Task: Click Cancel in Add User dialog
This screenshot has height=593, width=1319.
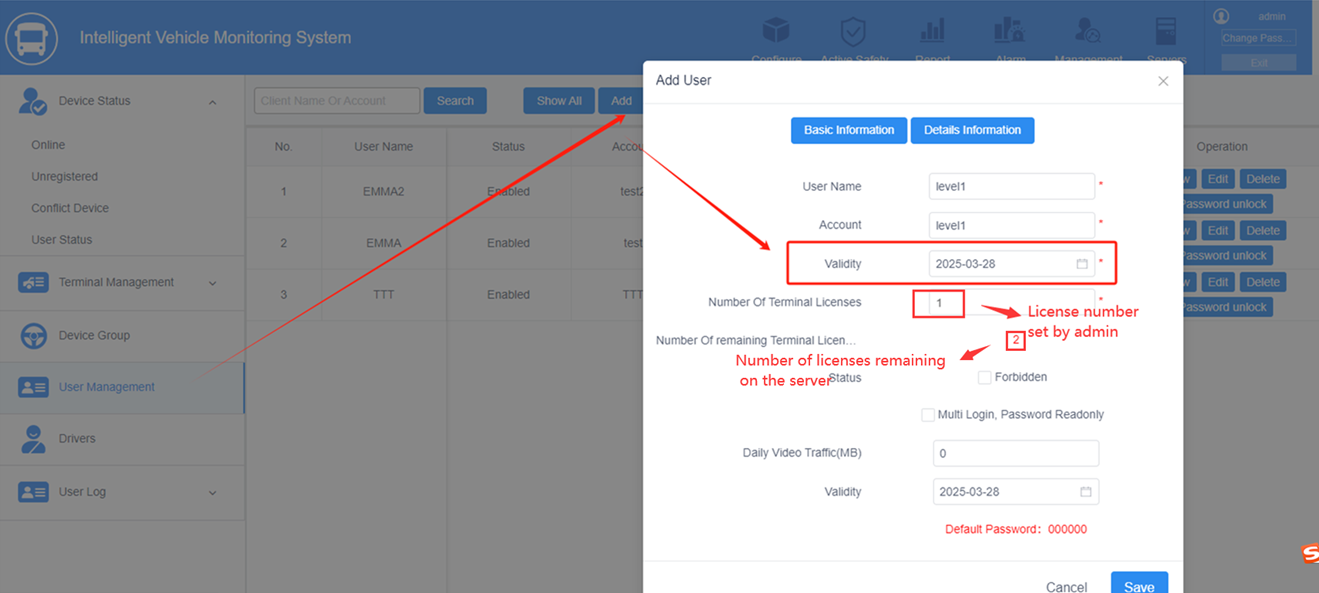Action: pyautogui.click(x=1066, y=587)
